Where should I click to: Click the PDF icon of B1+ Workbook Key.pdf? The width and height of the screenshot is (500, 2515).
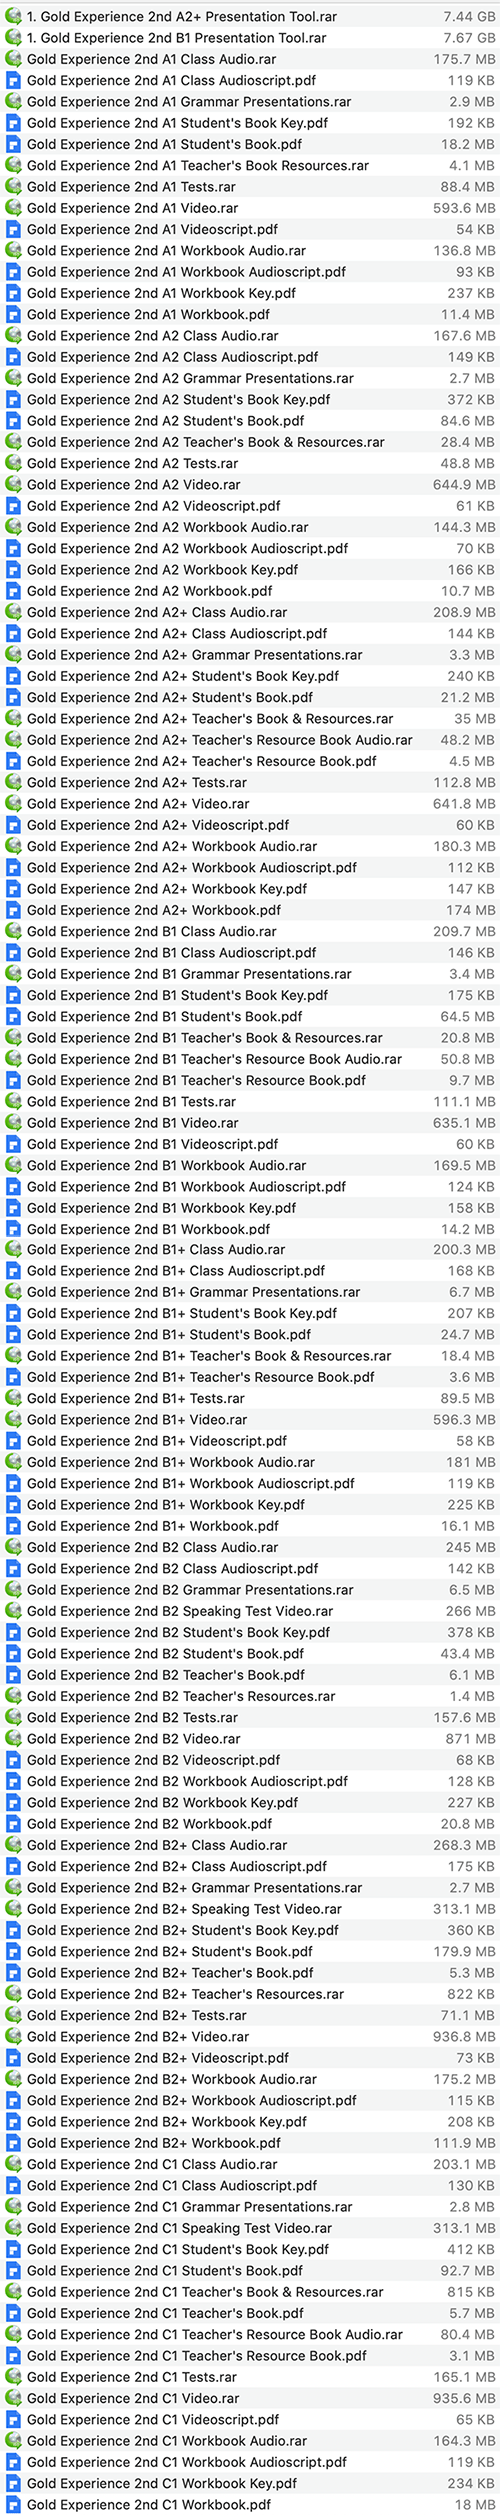[x=13, y=1505]
